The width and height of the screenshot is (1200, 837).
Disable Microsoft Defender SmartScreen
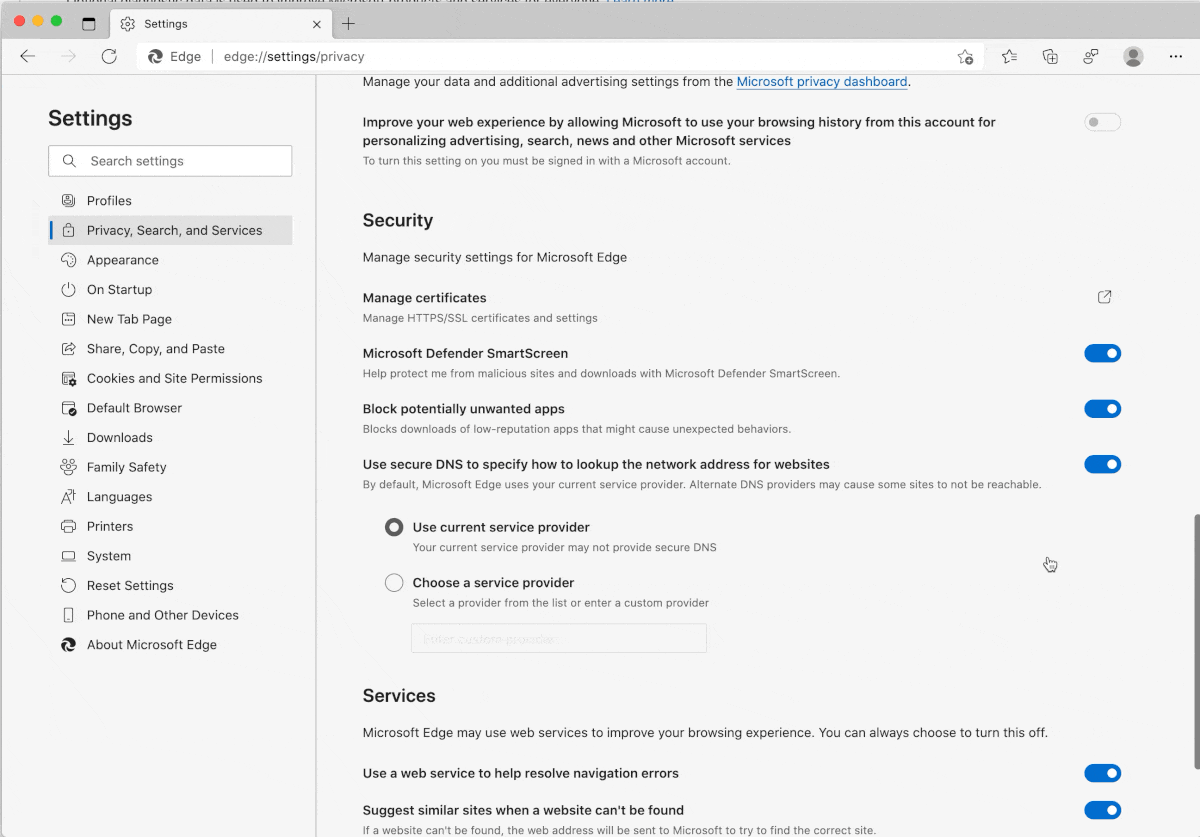point(1102,353)
